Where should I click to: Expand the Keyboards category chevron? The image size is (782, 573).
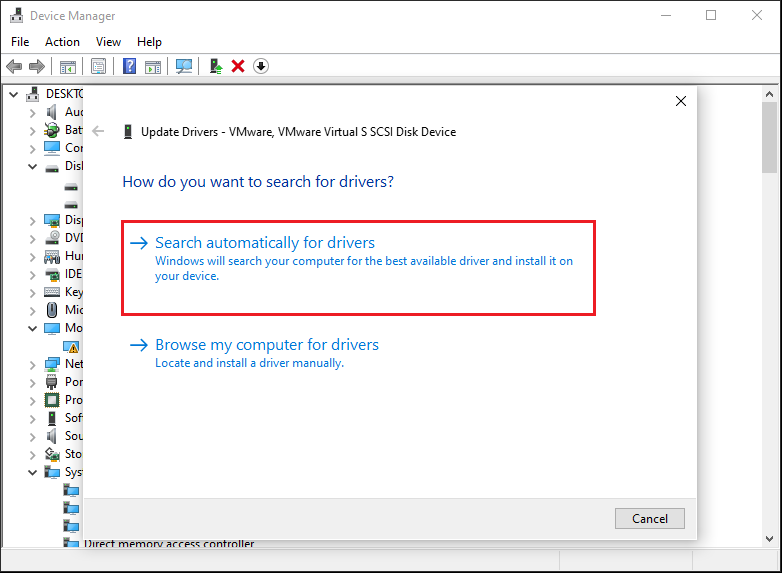(32, 293)
